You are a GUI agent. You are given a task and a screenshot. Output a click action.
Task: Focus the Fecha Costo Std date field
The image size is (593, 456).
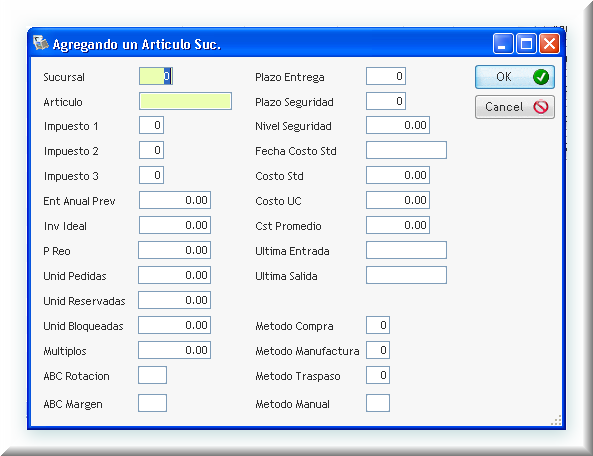coord(406,150)
